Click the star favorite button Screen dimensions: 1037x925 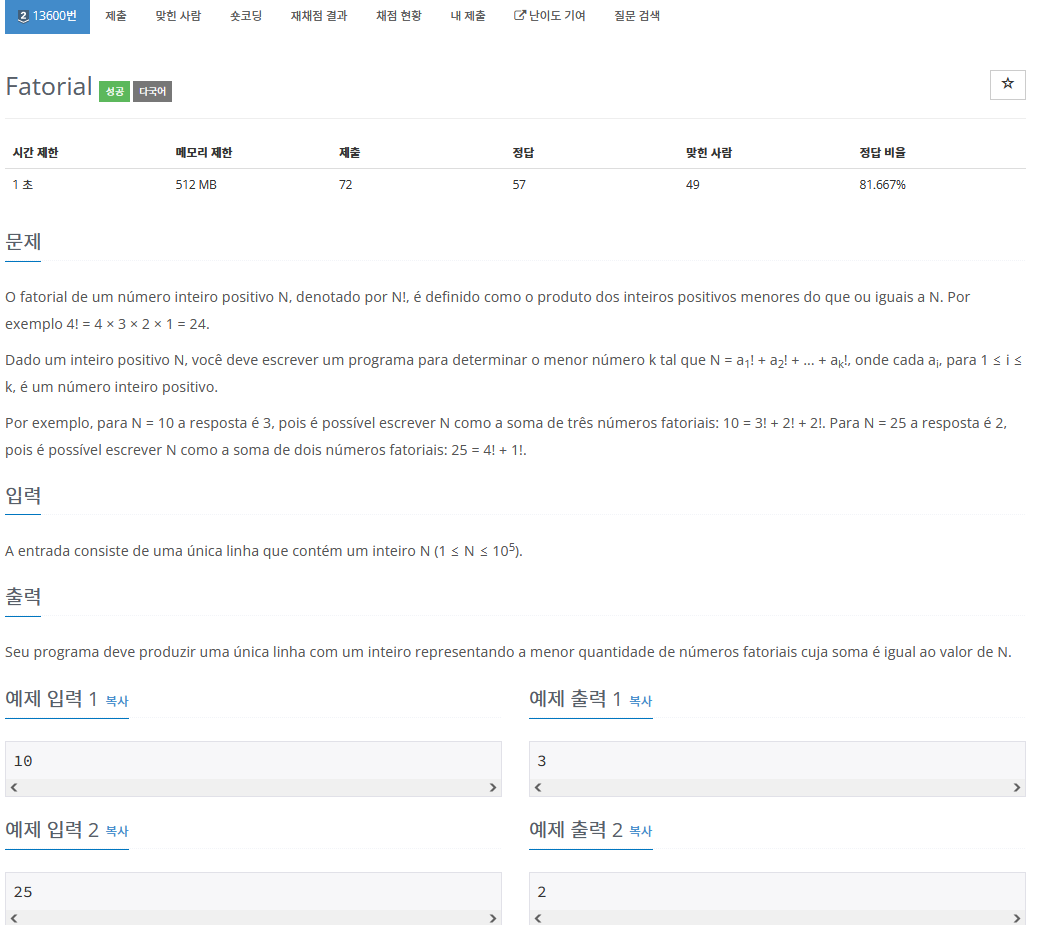(x=1007, y=85)
